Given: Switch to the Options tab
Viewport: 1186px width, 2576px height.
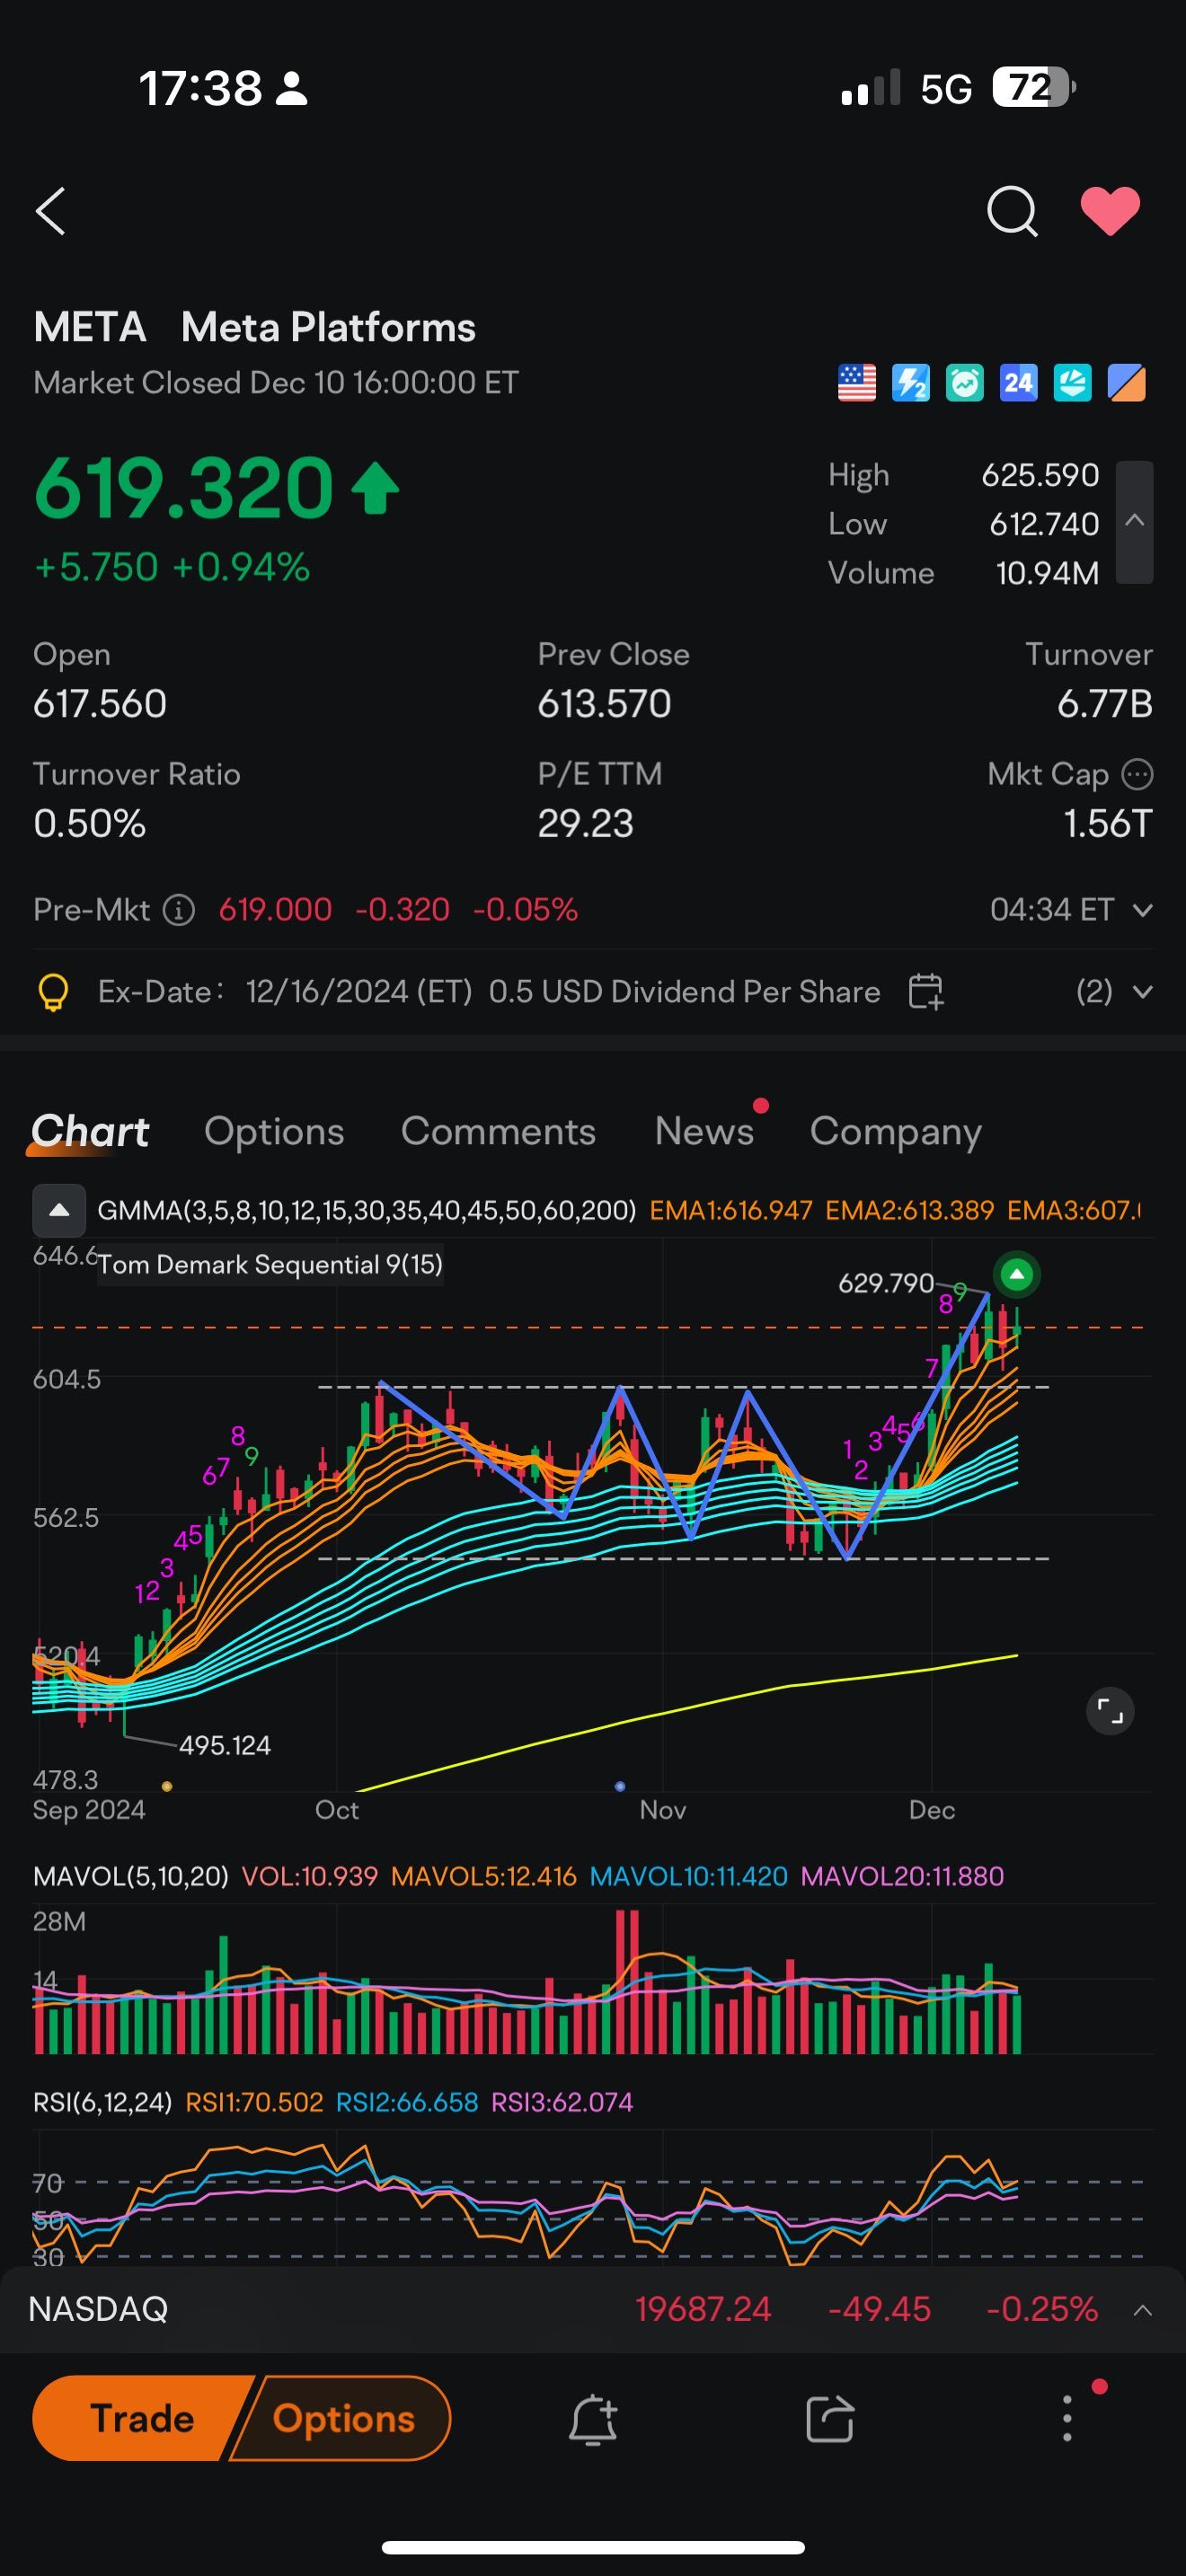Looking at the screenshot, I should pyautogui.click(x=274, y=1131).
